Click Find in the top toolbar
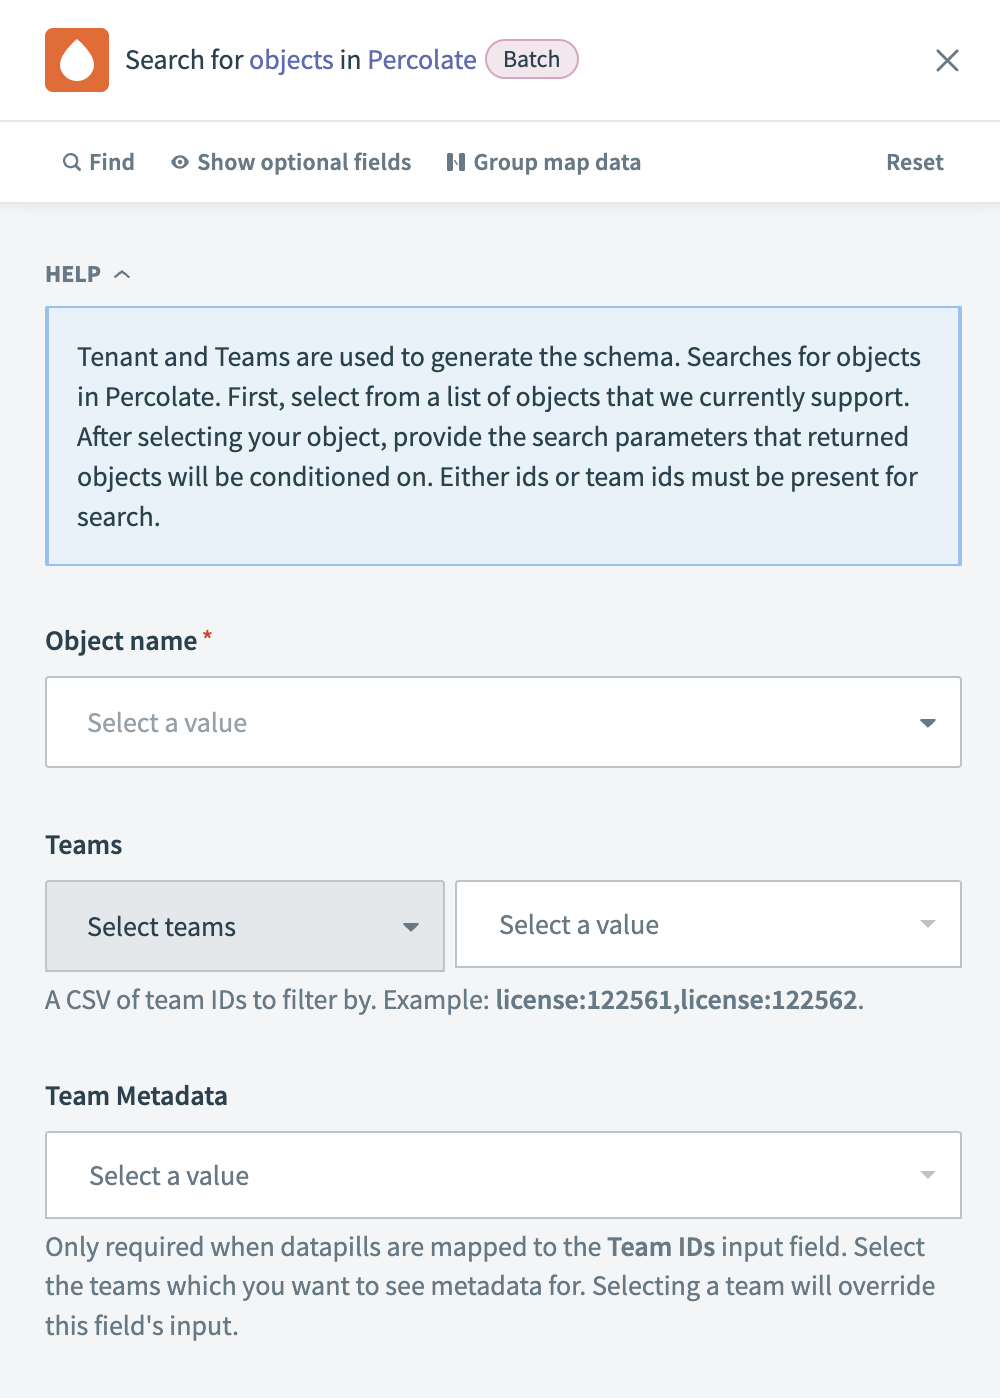Viewport: 1000px width, 1398px height. tap(98, 161)
